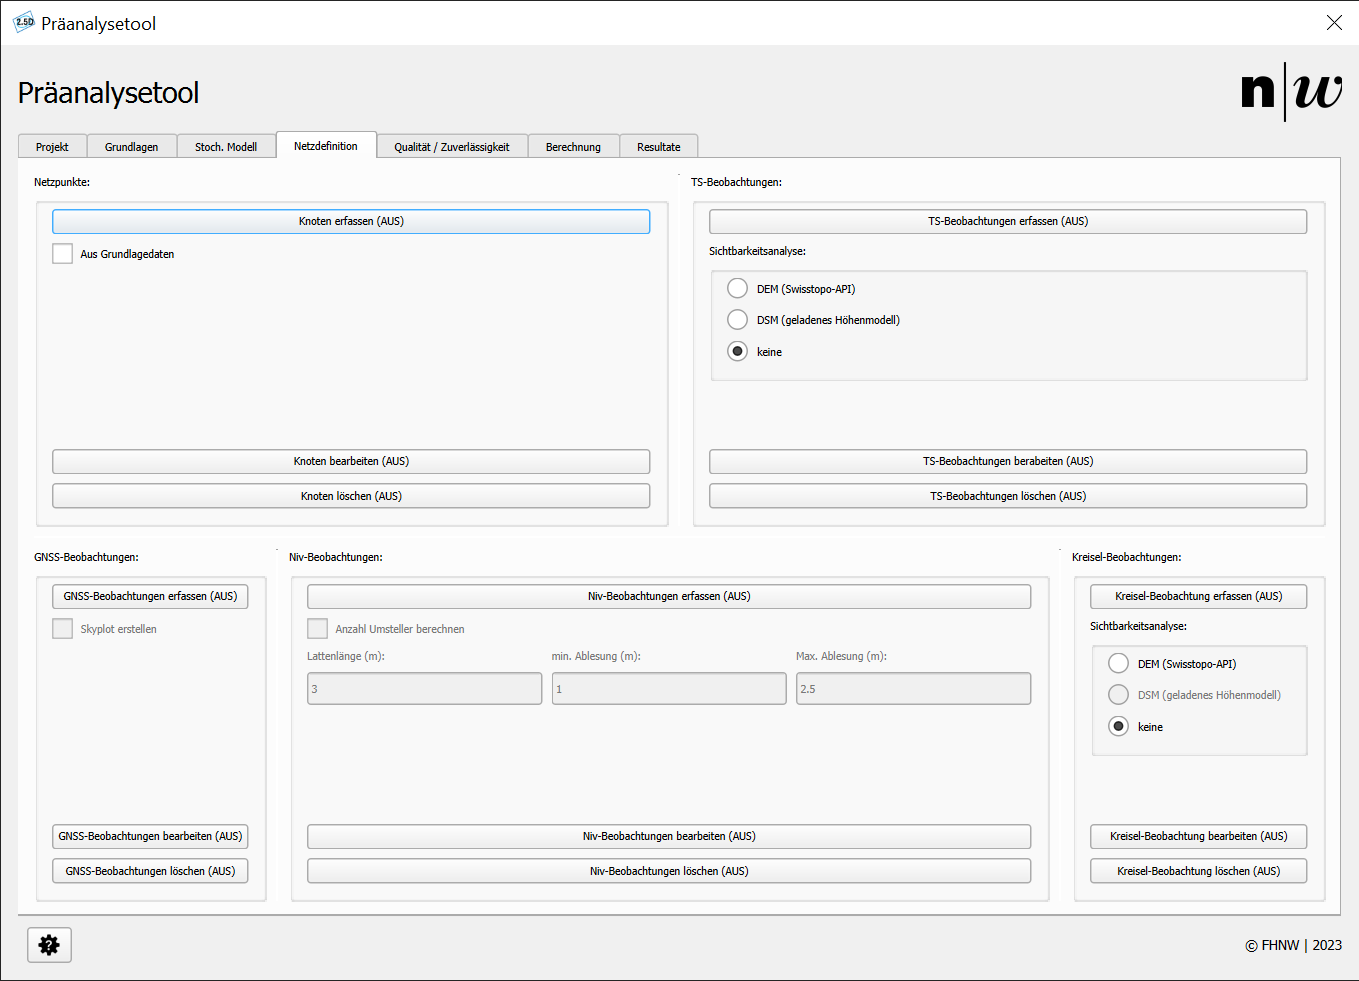Click TS-Beobachtungen erfassen (AUS) button
Viewport: 1359px width, 981px height.
[1008, 221]
